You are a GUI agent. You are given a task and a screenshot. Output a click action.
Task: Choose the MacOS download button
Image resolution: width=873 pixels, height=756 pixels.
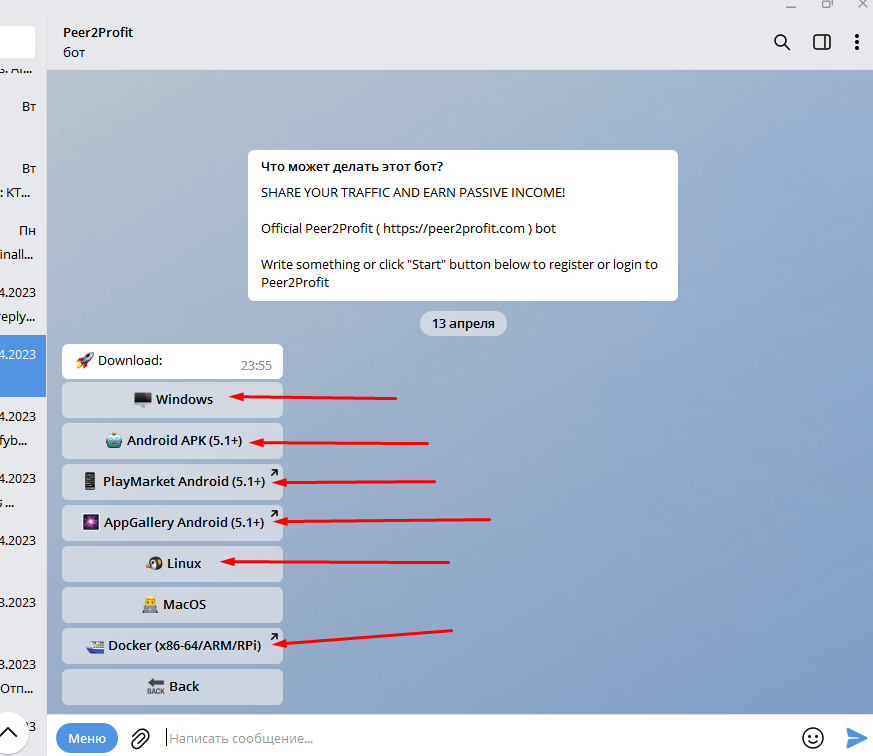tap(173, 605)
